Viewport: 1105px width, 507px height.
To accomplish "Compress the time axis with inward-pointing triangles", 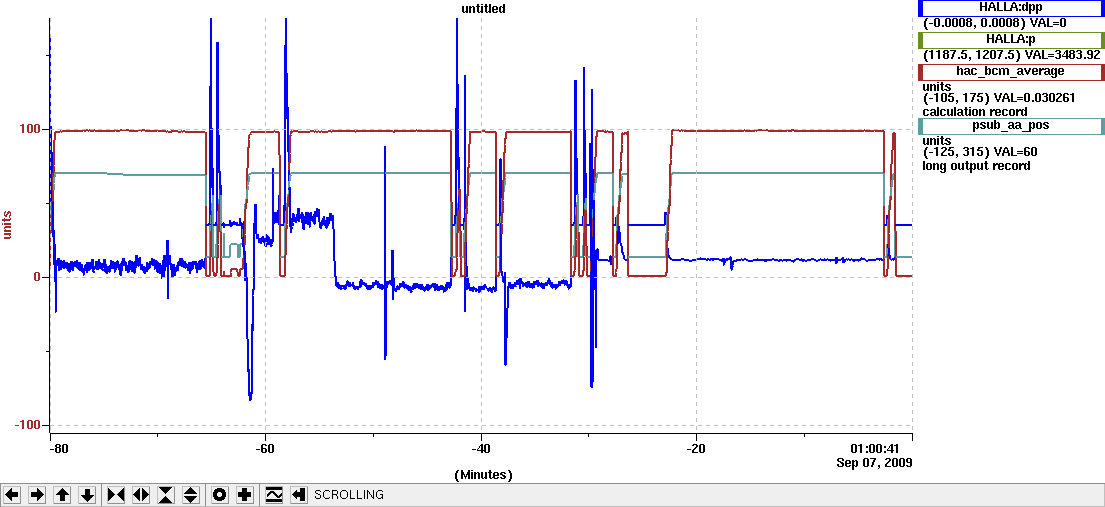I will click(116, 495).
